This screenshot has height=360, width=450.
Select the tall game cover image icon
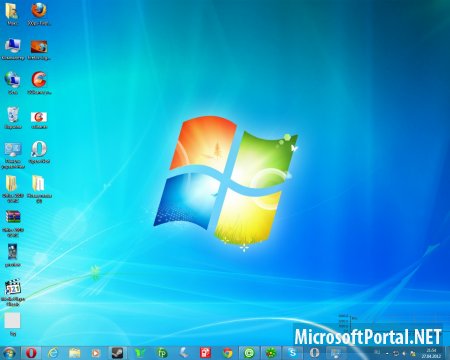point(13,255)
